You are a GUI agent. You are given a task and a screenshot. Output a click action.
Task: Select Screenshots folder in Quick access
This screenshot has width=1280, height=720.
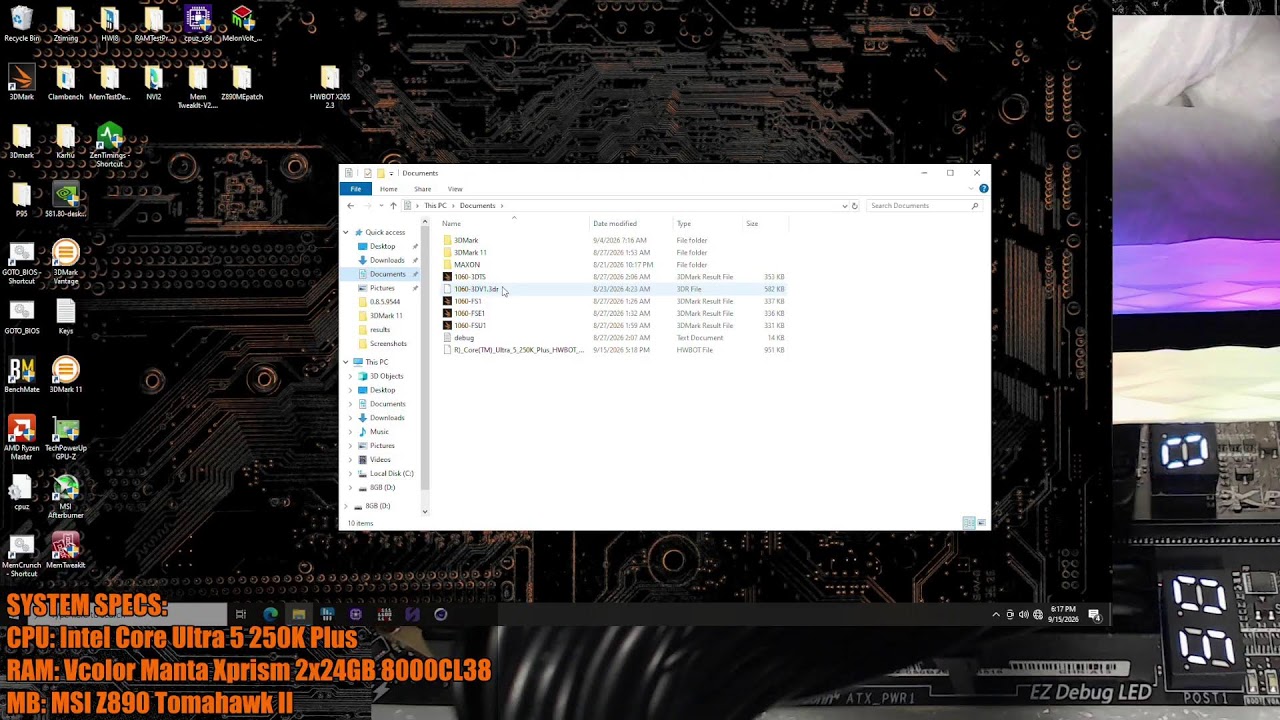point(388,343)
